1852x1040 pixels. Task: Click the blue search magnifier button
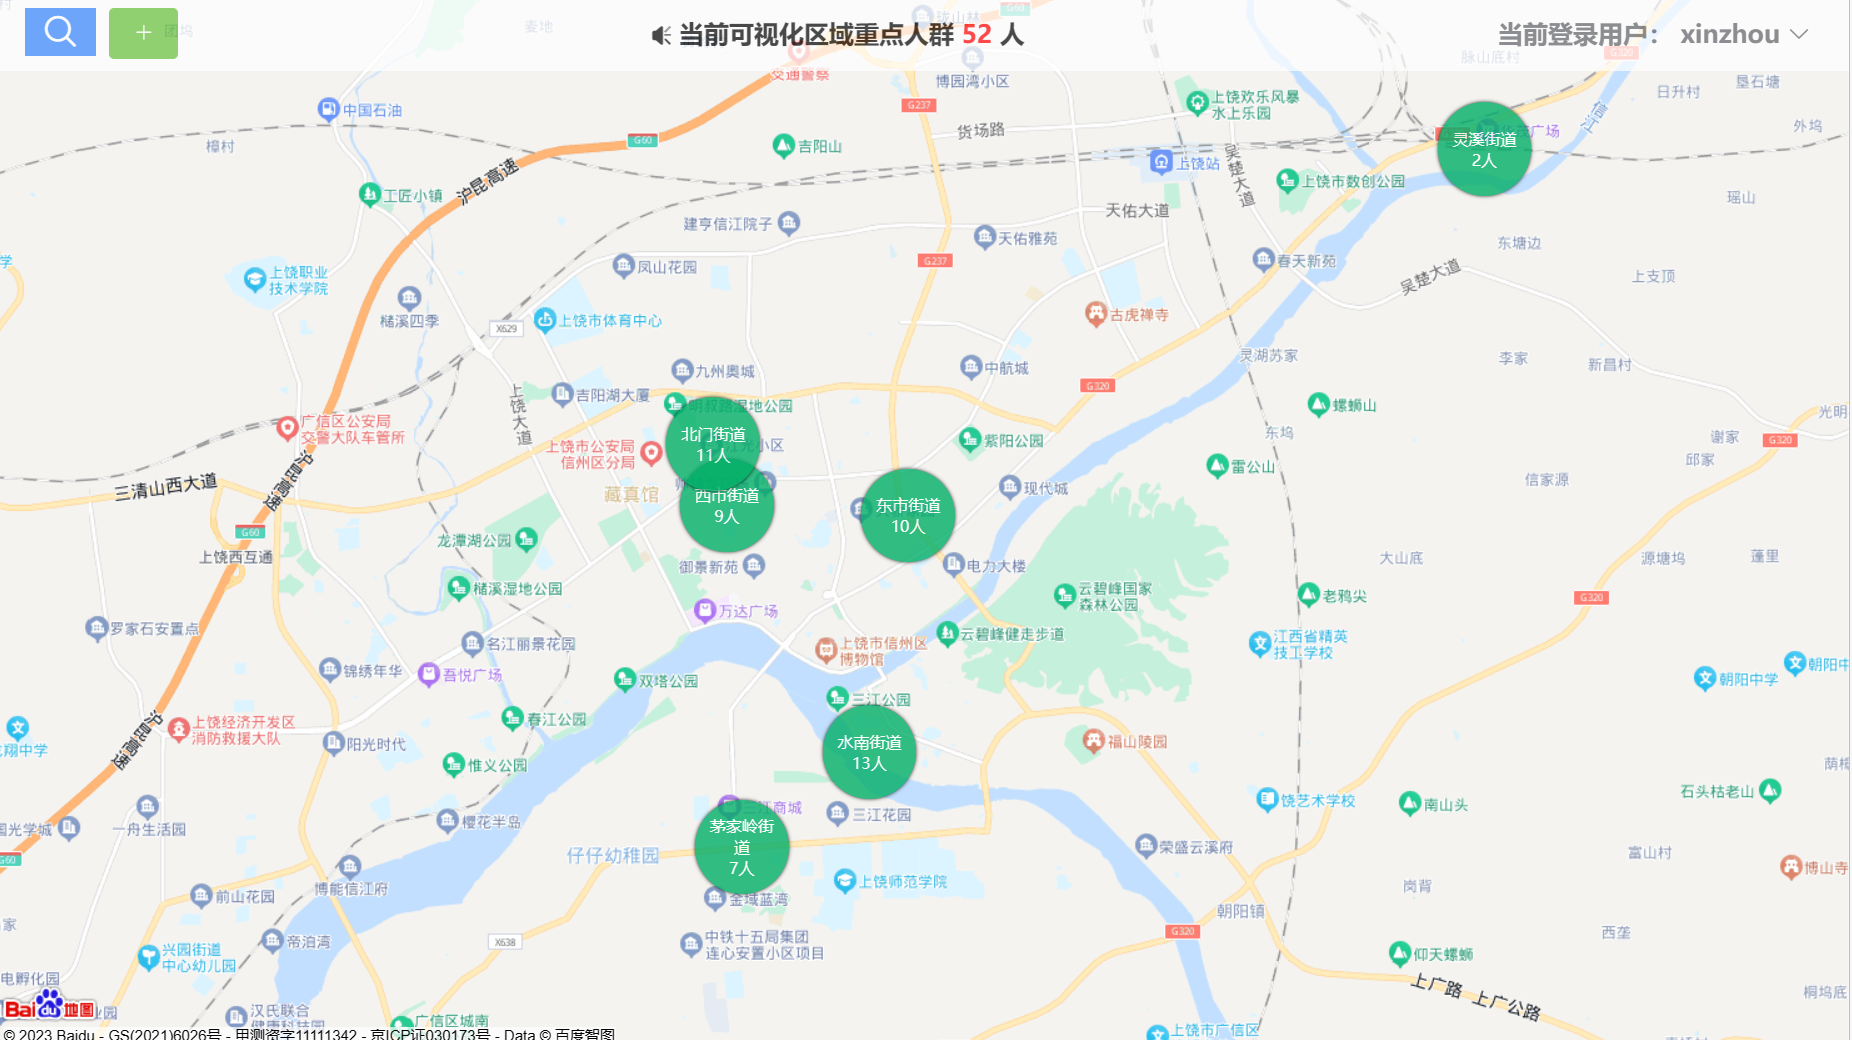pos(60,32)
